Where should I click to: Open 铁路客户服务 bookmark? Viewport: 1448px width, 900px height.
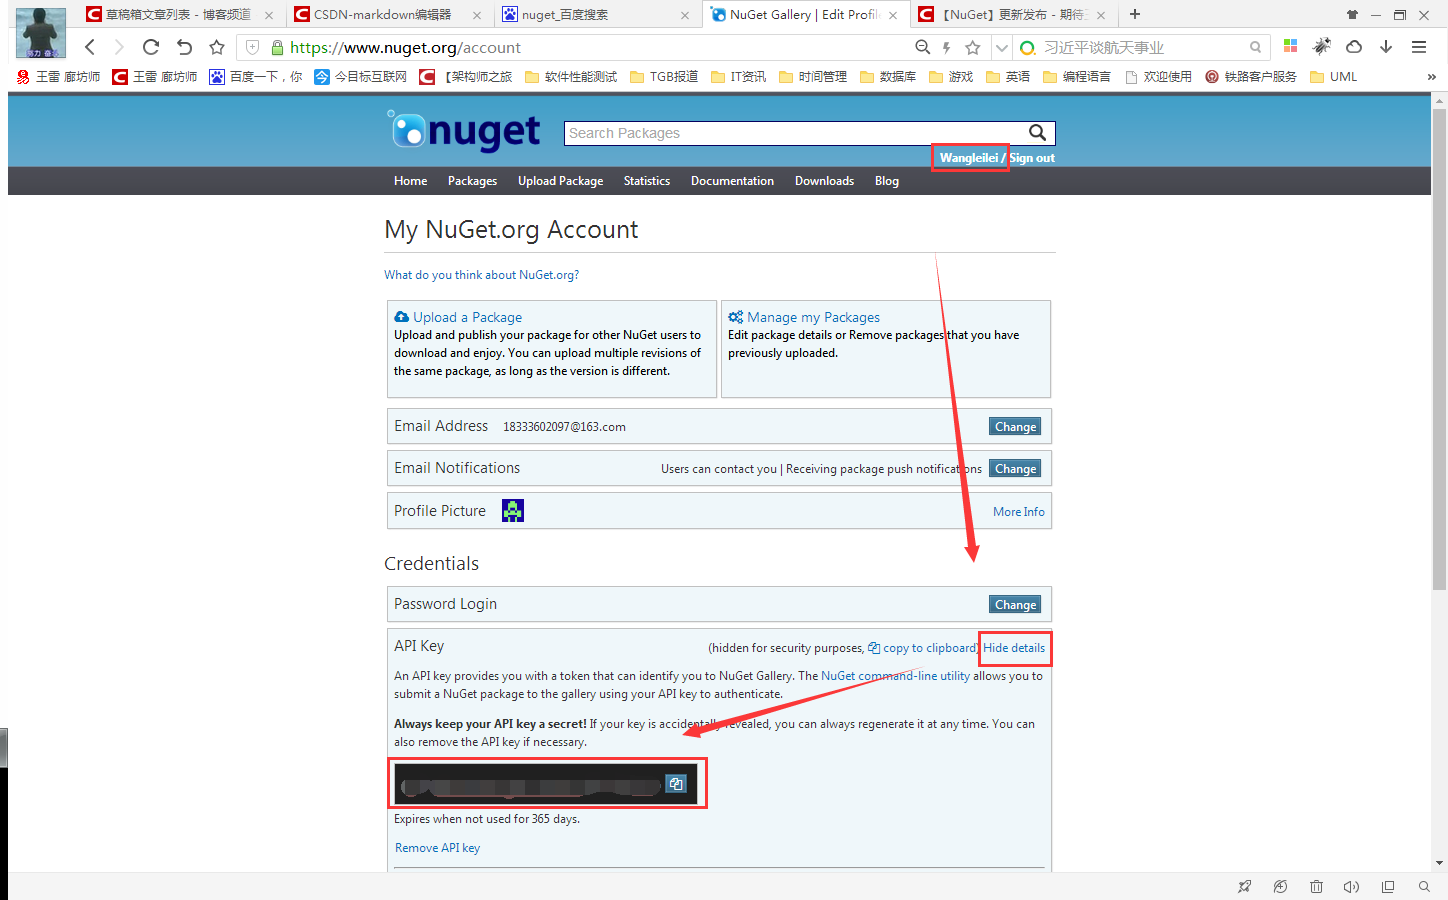tap(1251, 77)
